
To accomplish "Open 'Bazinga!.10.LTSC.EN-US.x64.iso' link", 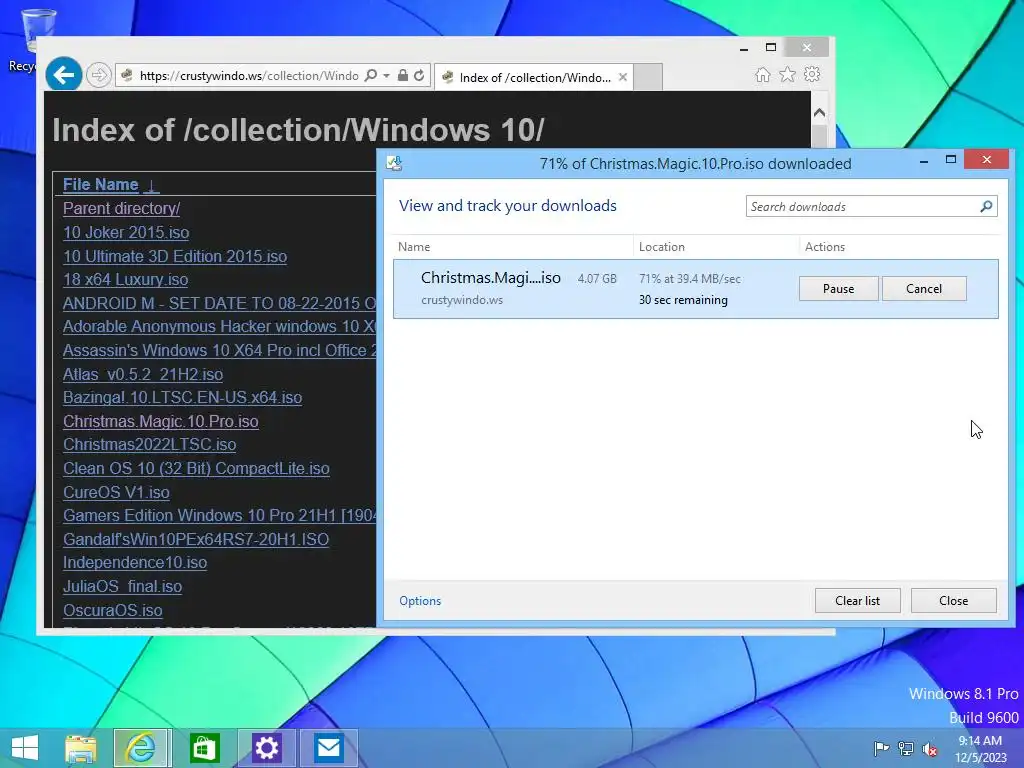I will tap(182, 398).
